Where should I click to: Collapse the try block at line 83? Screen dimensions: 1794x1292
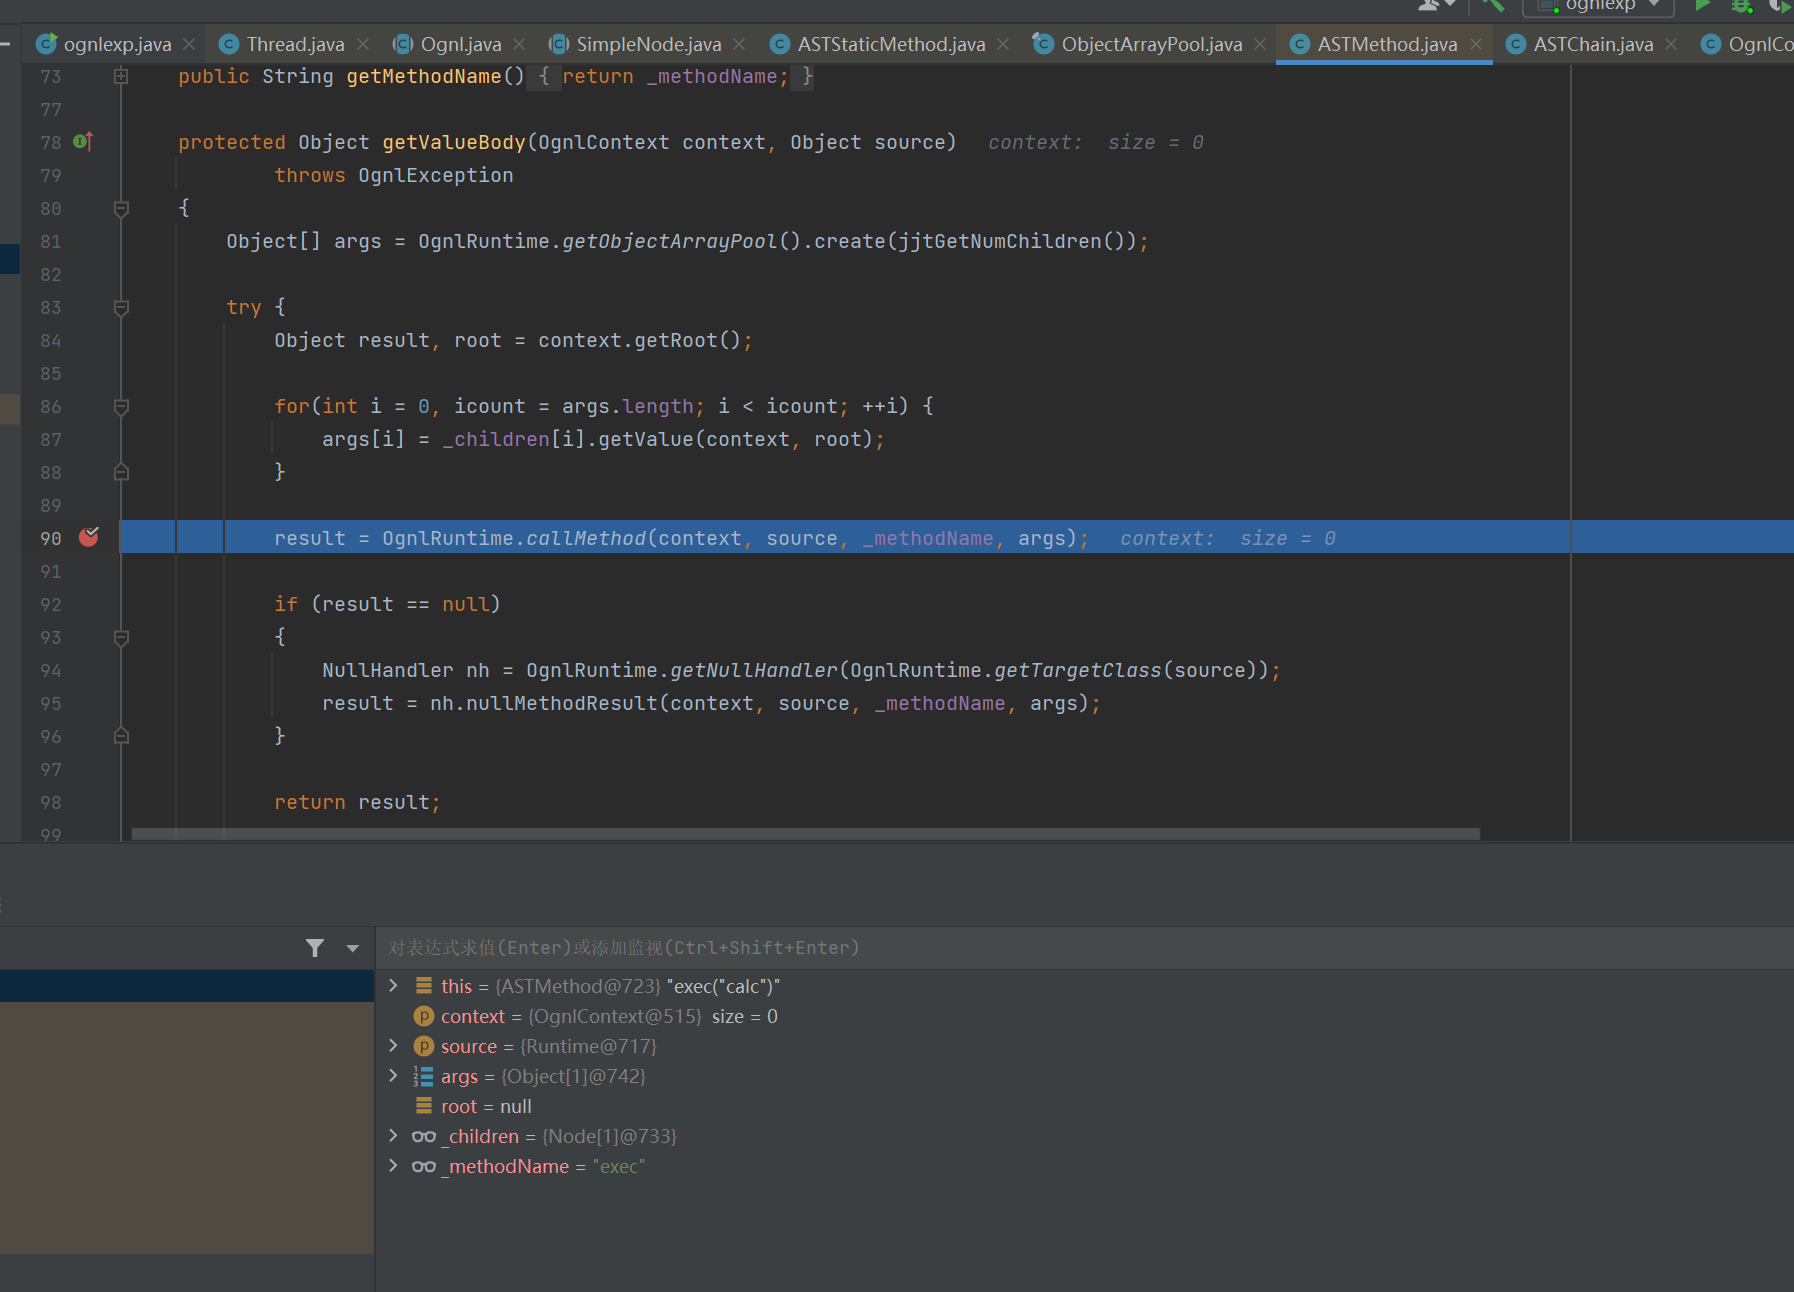pos(121,307)
